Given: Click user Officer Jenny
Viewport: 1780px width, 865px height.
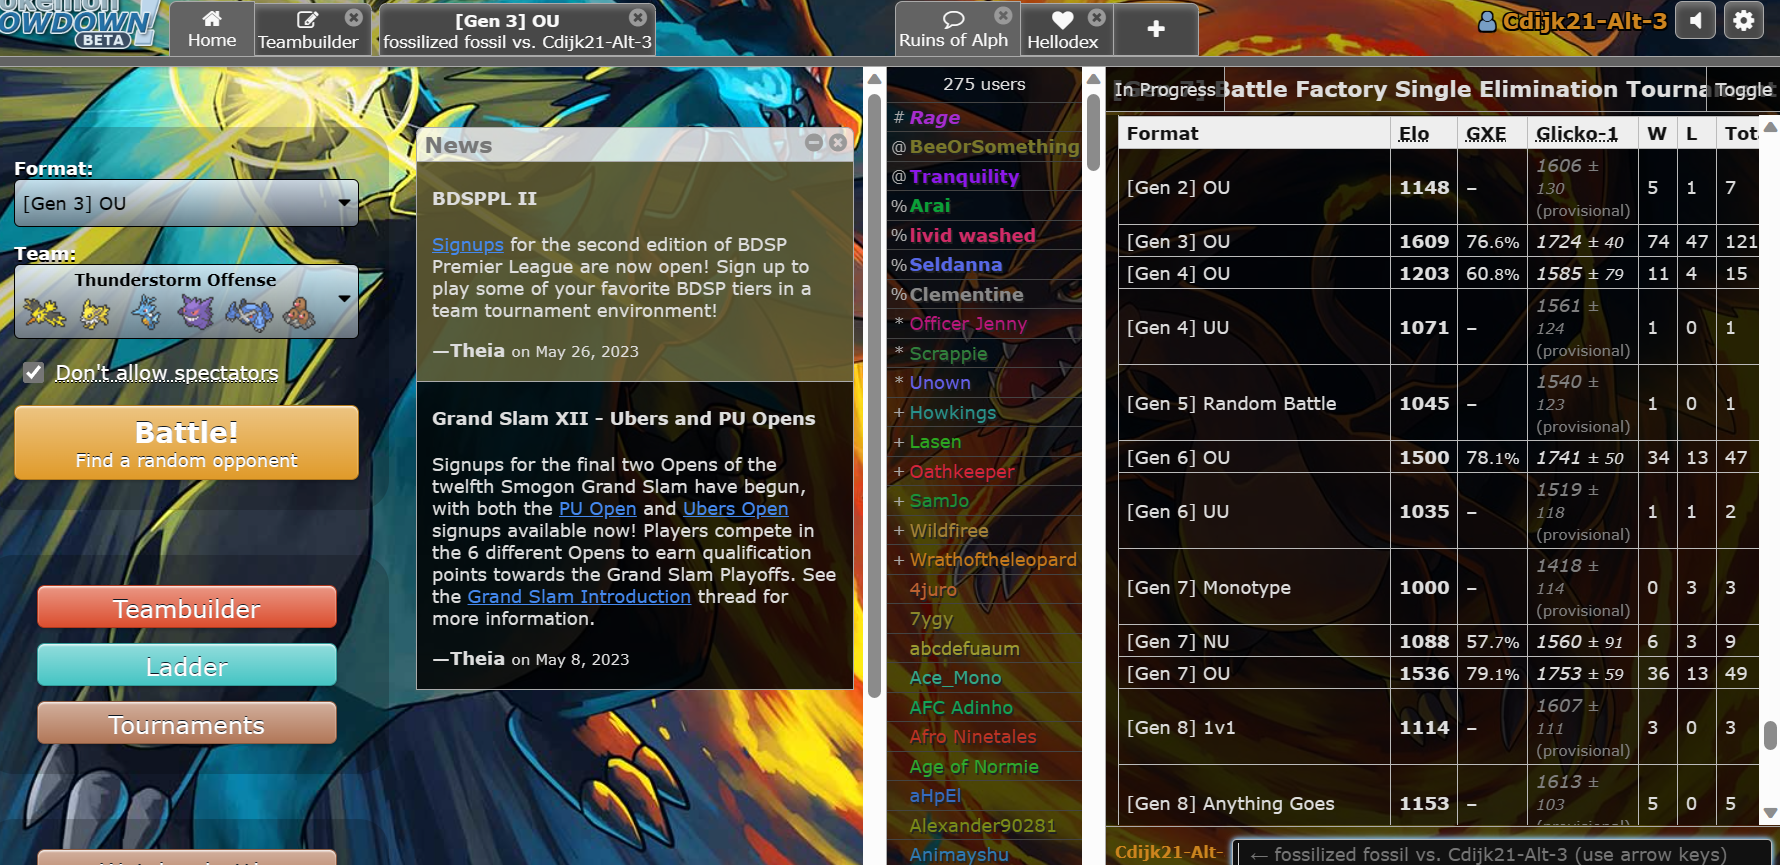Looking at the screenshot, I should point(984,324).
